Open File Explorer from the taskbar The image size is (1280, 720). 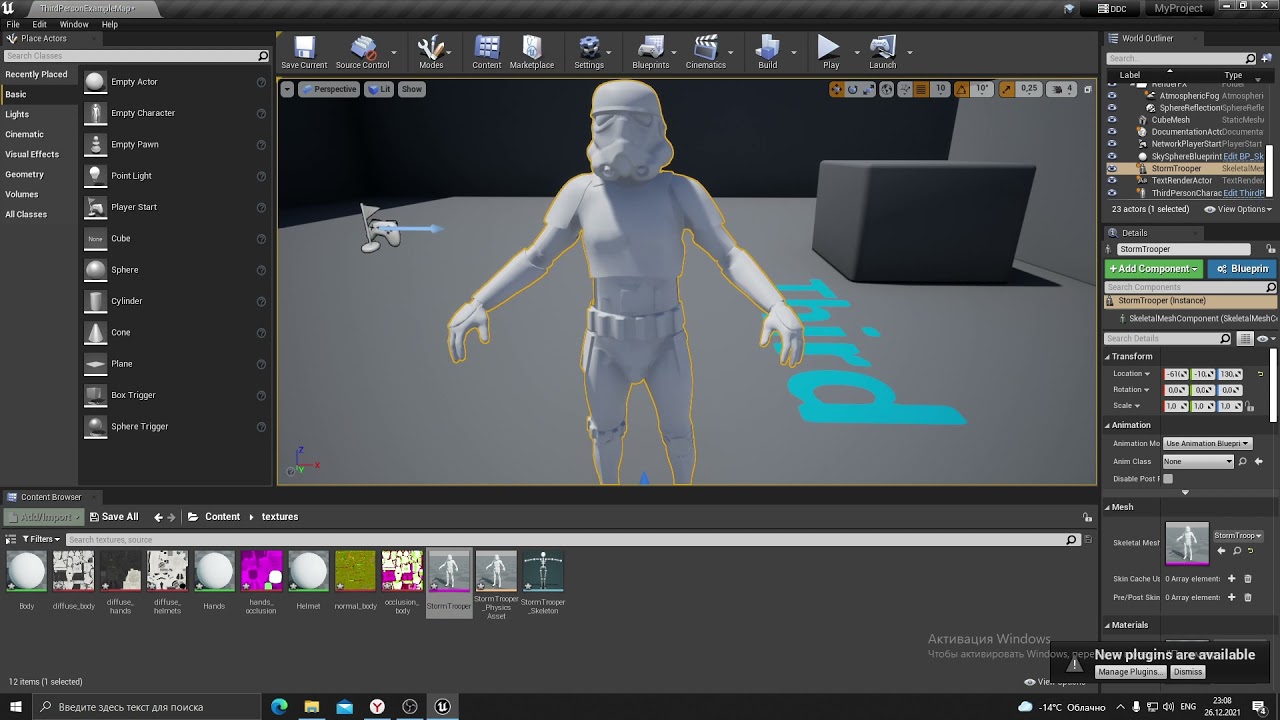pos(312,707)
